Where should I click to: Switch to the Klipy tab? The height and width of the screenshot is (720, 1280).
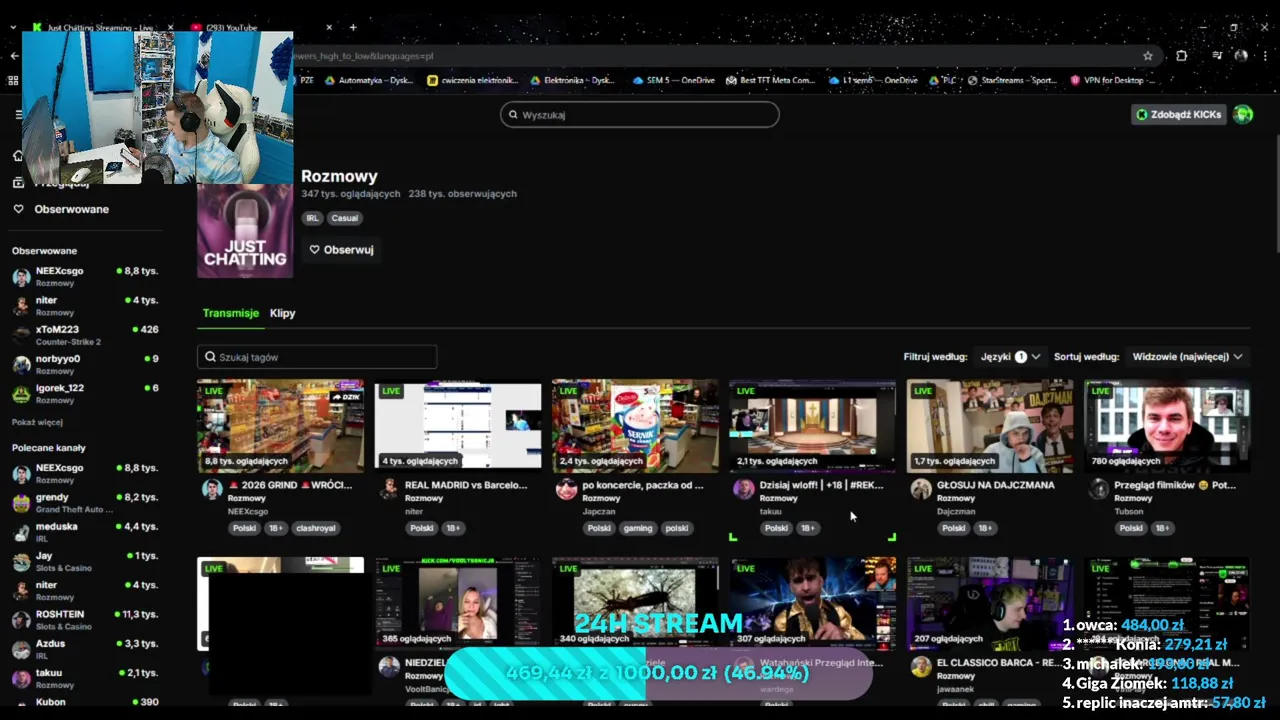282,313
